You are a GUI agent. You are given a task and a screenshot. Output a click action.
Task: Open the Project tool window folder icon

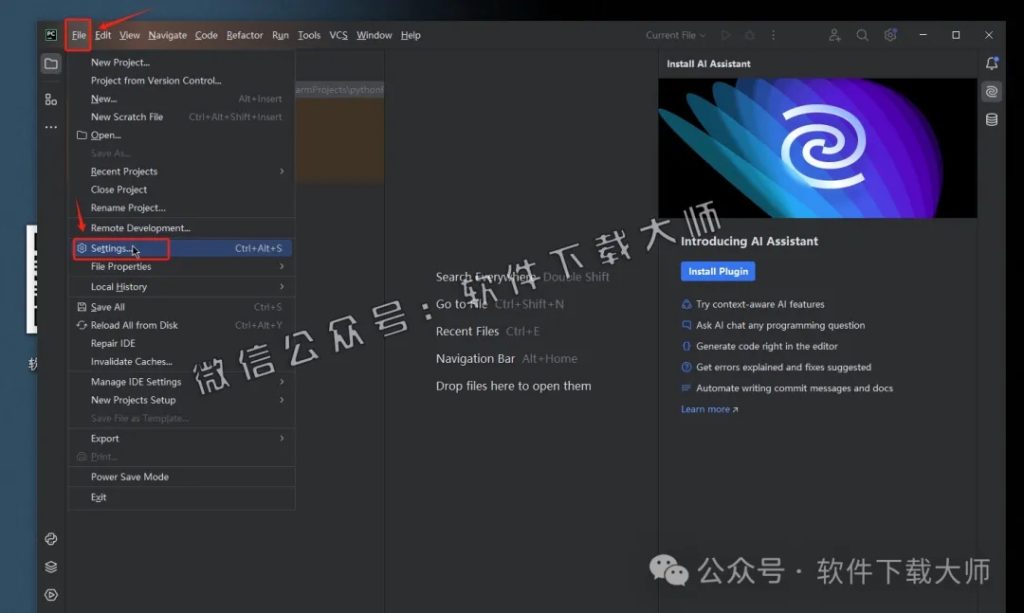[51, 62]
